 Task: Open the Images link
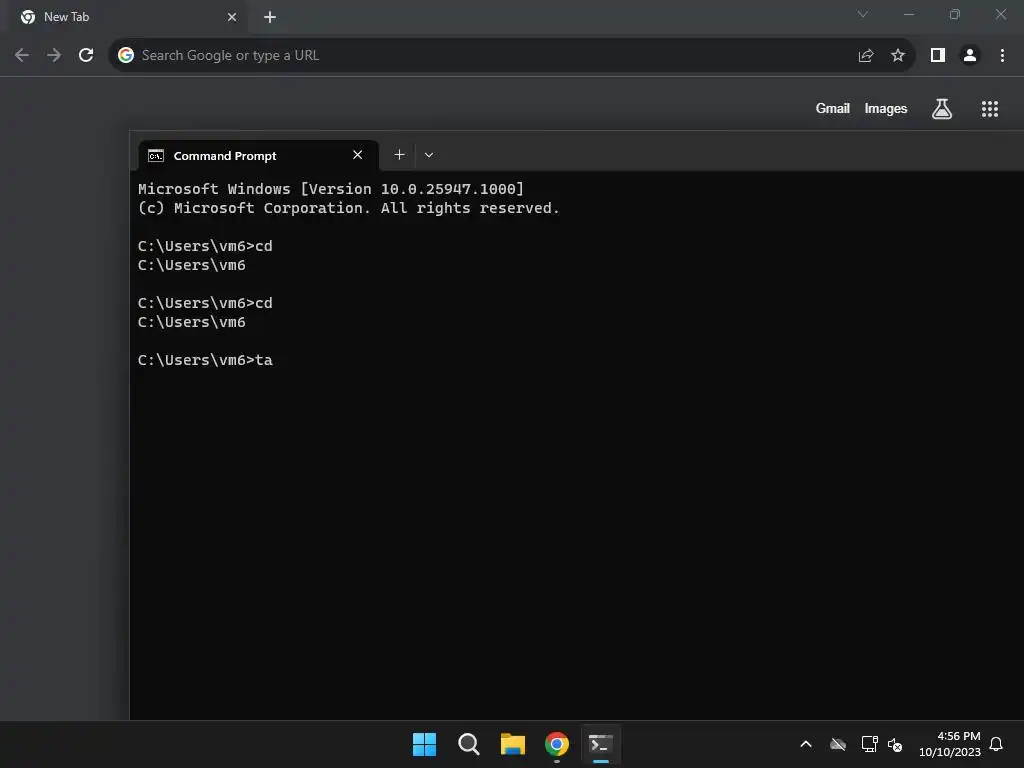[886, 108]
